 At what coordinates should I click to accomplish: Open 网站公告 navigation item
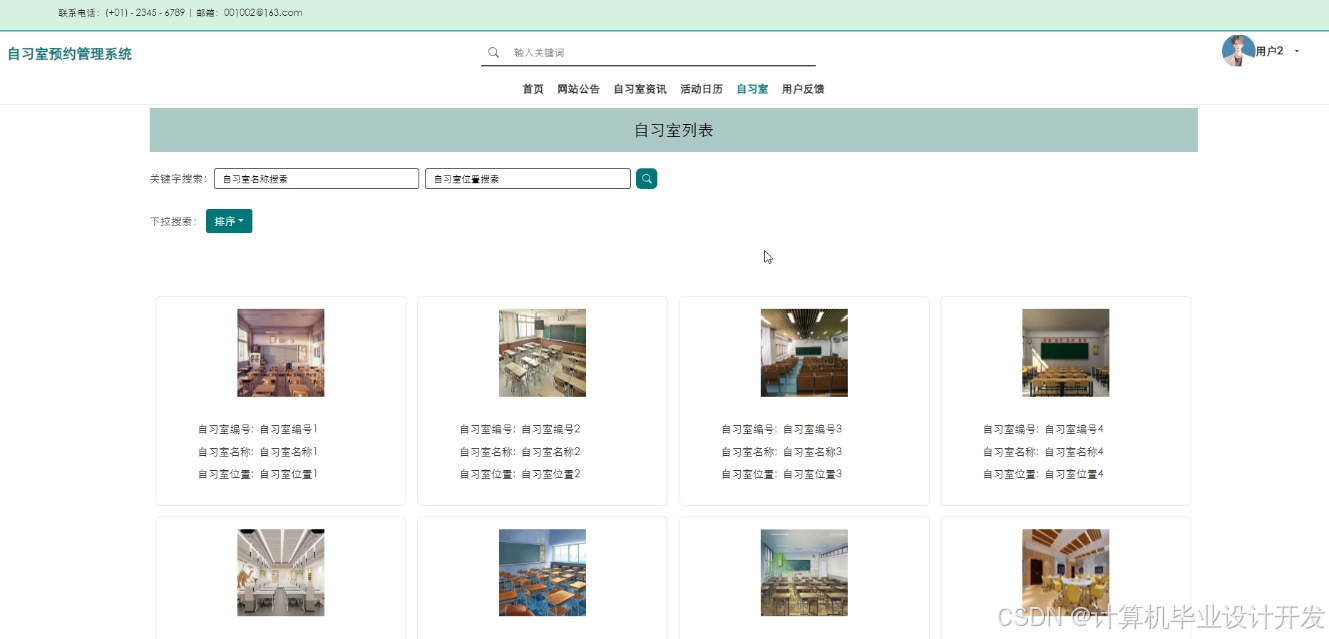[578, 89]
